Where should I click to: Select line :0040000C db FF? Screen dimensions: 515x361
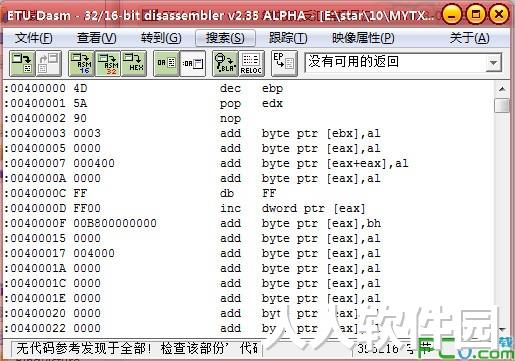point(248,194)
